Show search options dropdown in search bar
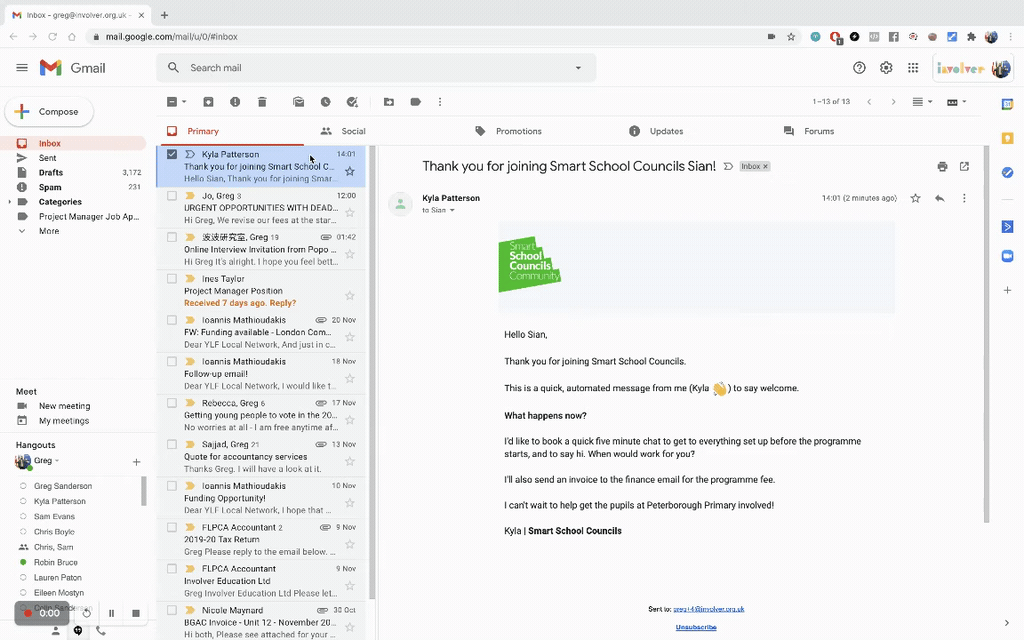 click(578, 68)
